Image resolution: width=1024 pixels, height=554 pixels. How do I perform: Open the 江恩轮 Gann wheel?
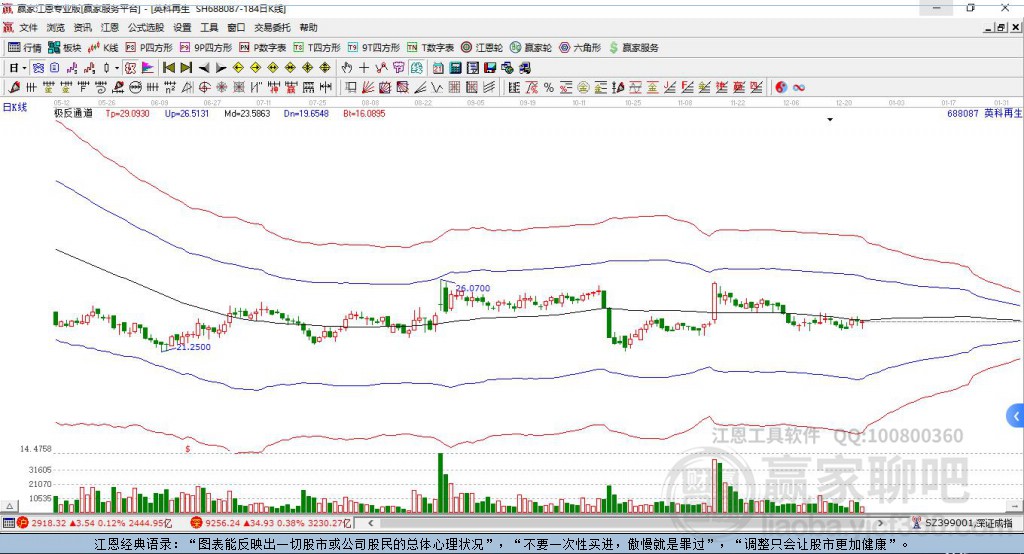pos(482,48)
